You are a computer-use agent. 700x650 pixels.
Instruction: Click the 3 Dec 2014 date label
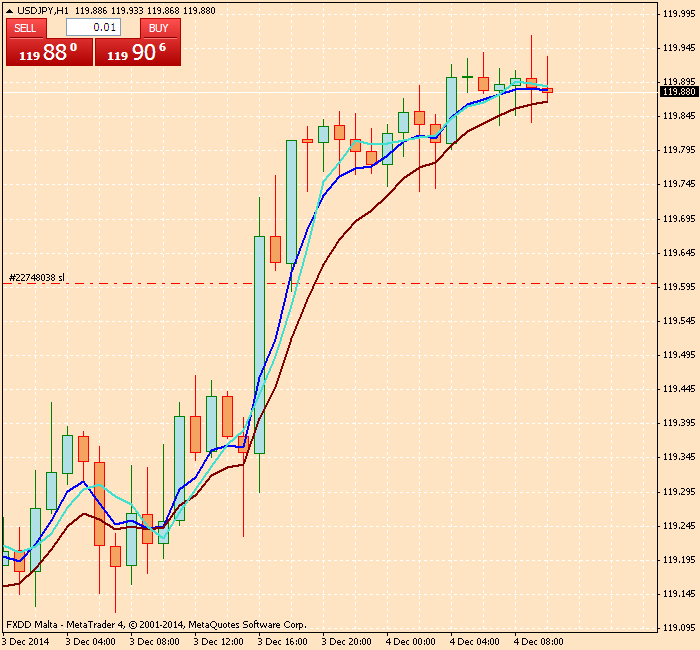[27, 641]
